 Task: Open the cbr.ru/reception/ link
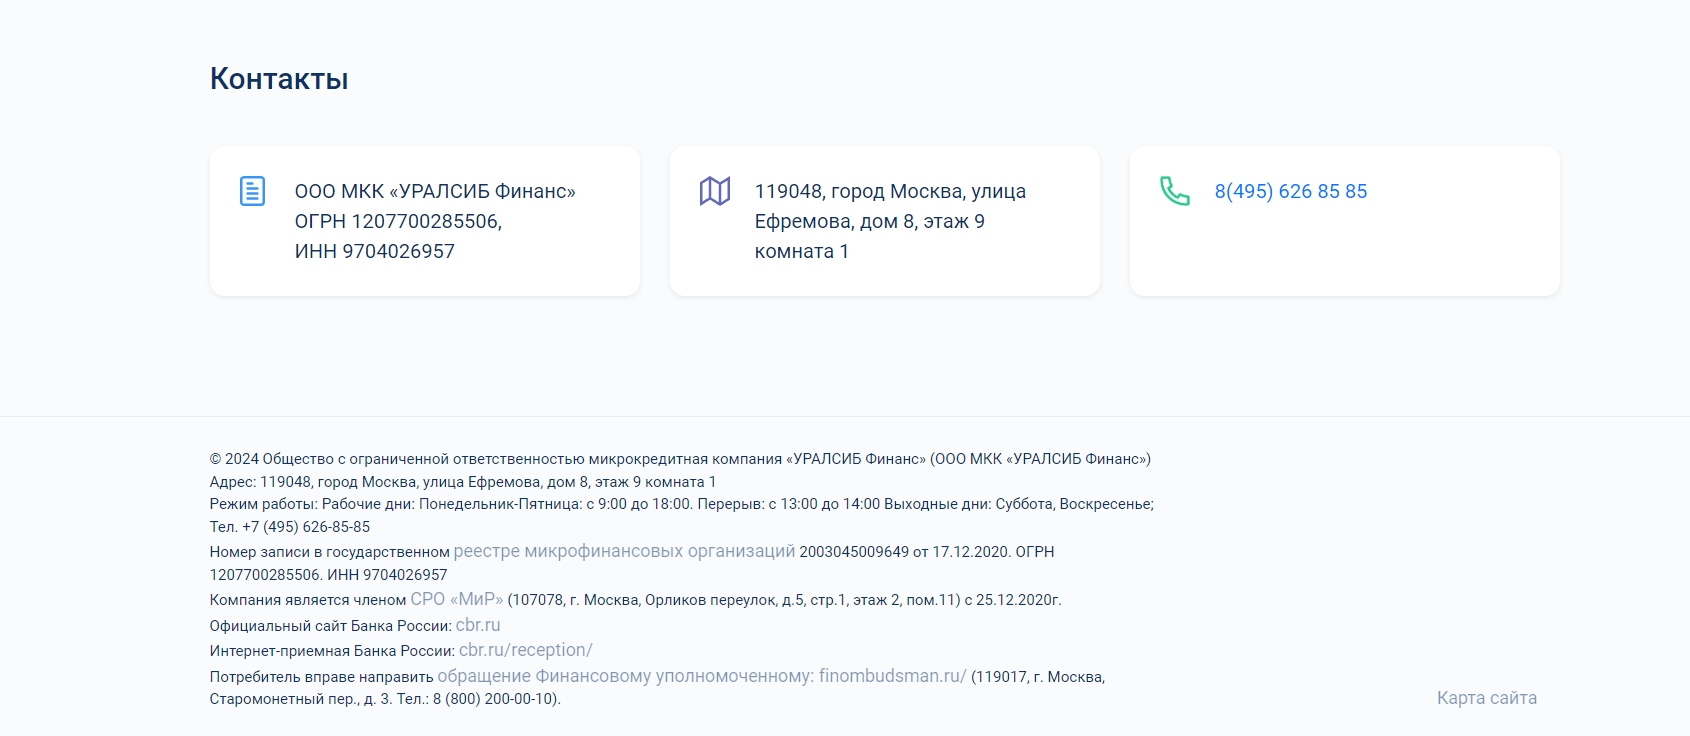526,650
